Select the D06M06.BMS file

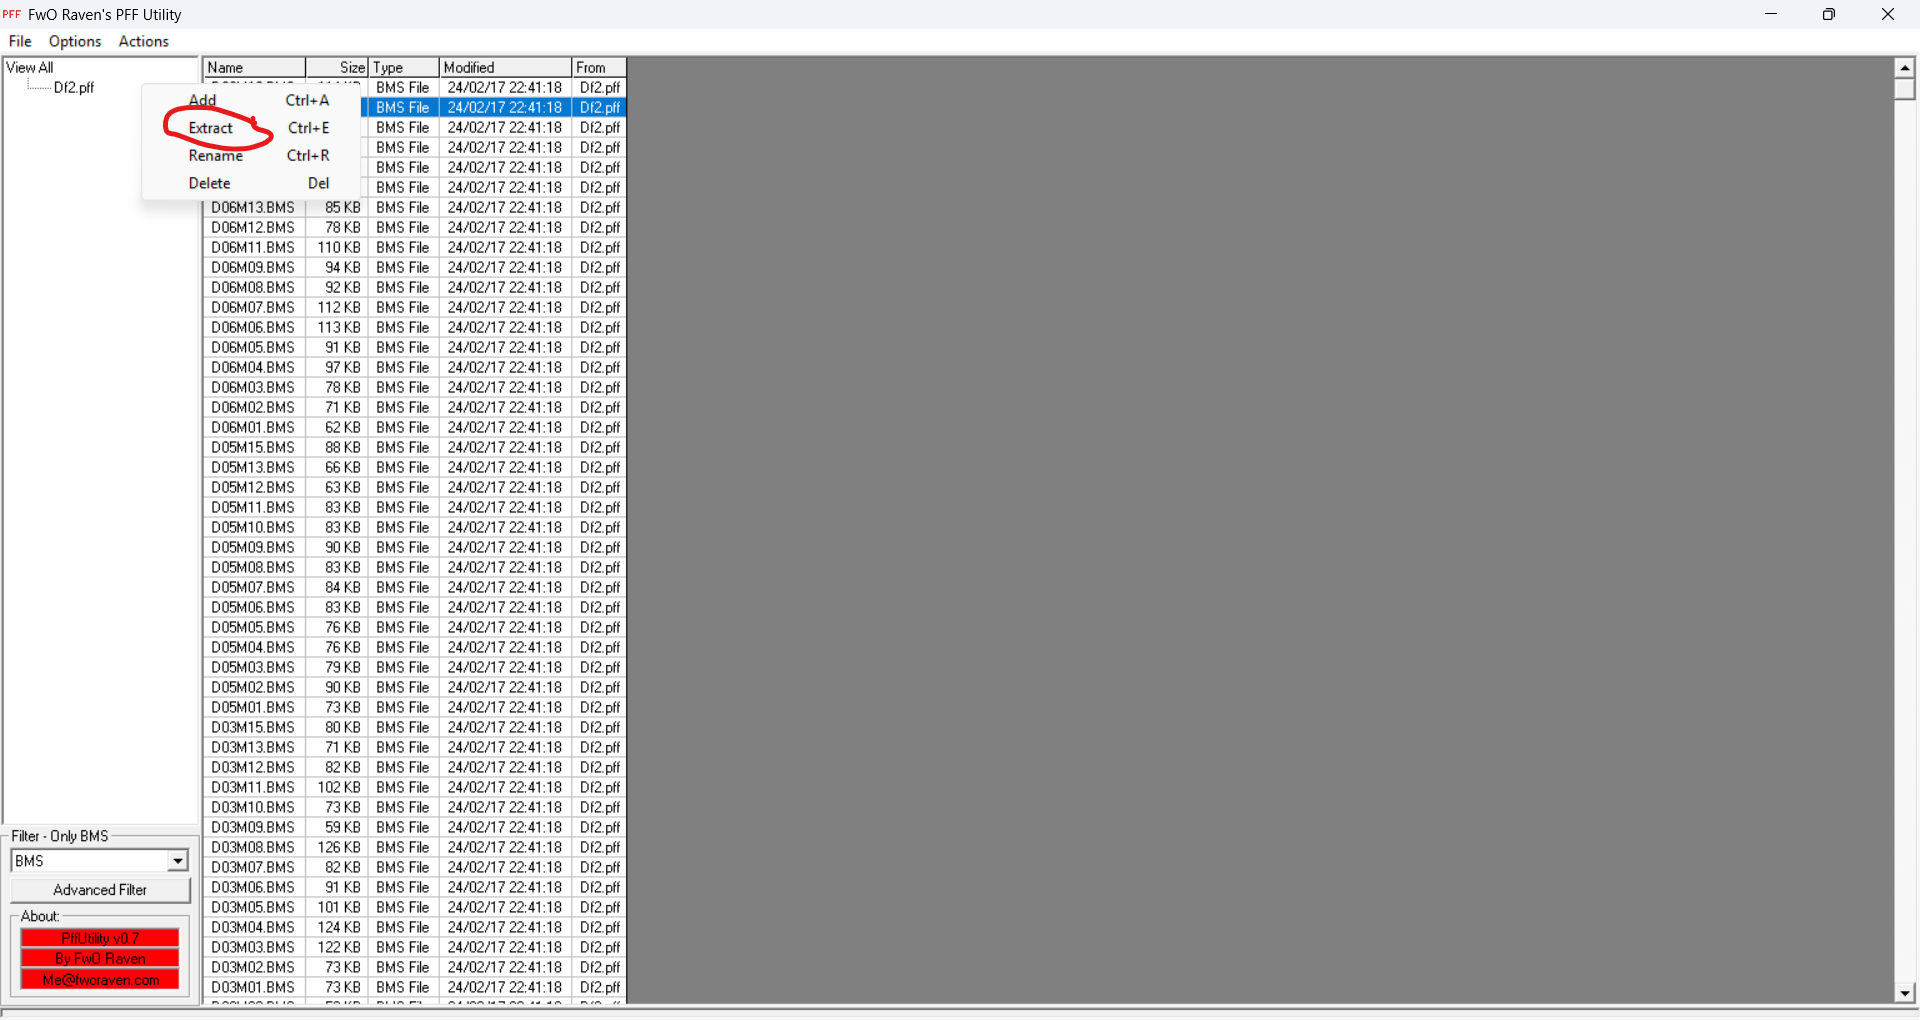pyautogui.click(x=253, y=327)
